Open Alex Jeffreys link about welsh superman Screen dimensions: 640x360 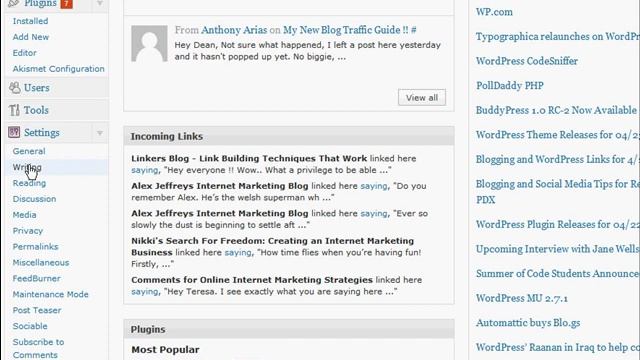pos(220,186)
